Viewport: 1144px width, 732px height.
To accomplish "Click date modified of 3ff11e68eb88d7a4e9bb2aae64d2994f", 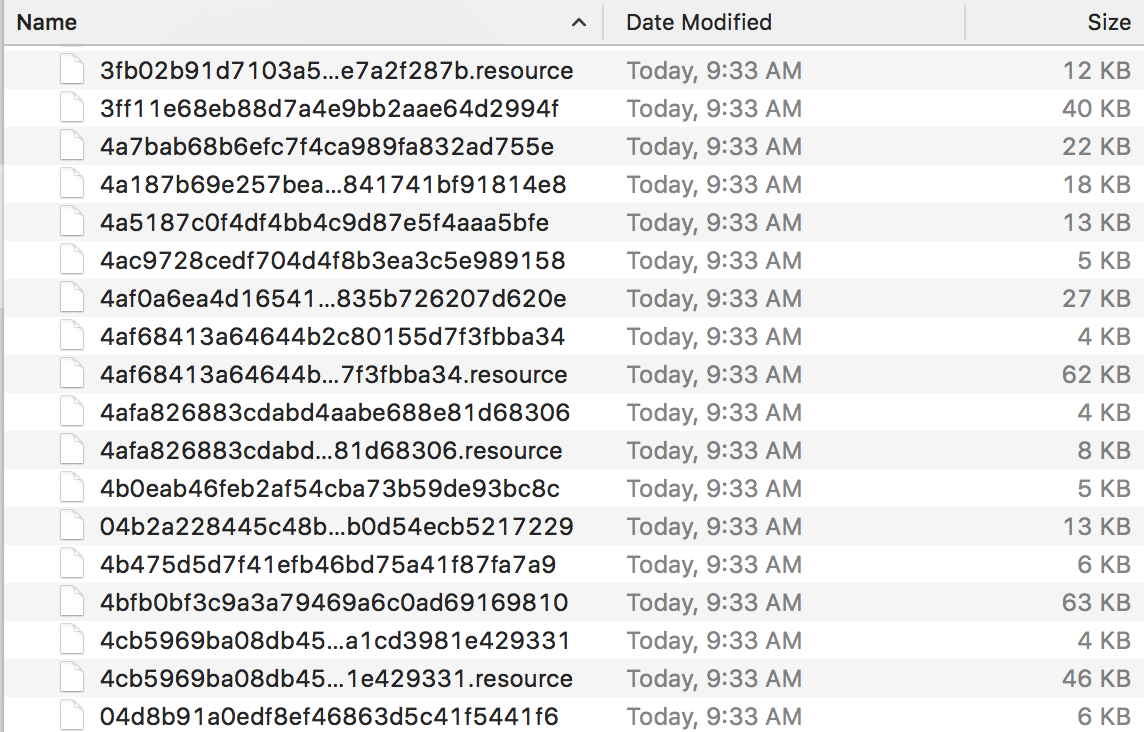I will pyautogui.click(x=714, y=109).
